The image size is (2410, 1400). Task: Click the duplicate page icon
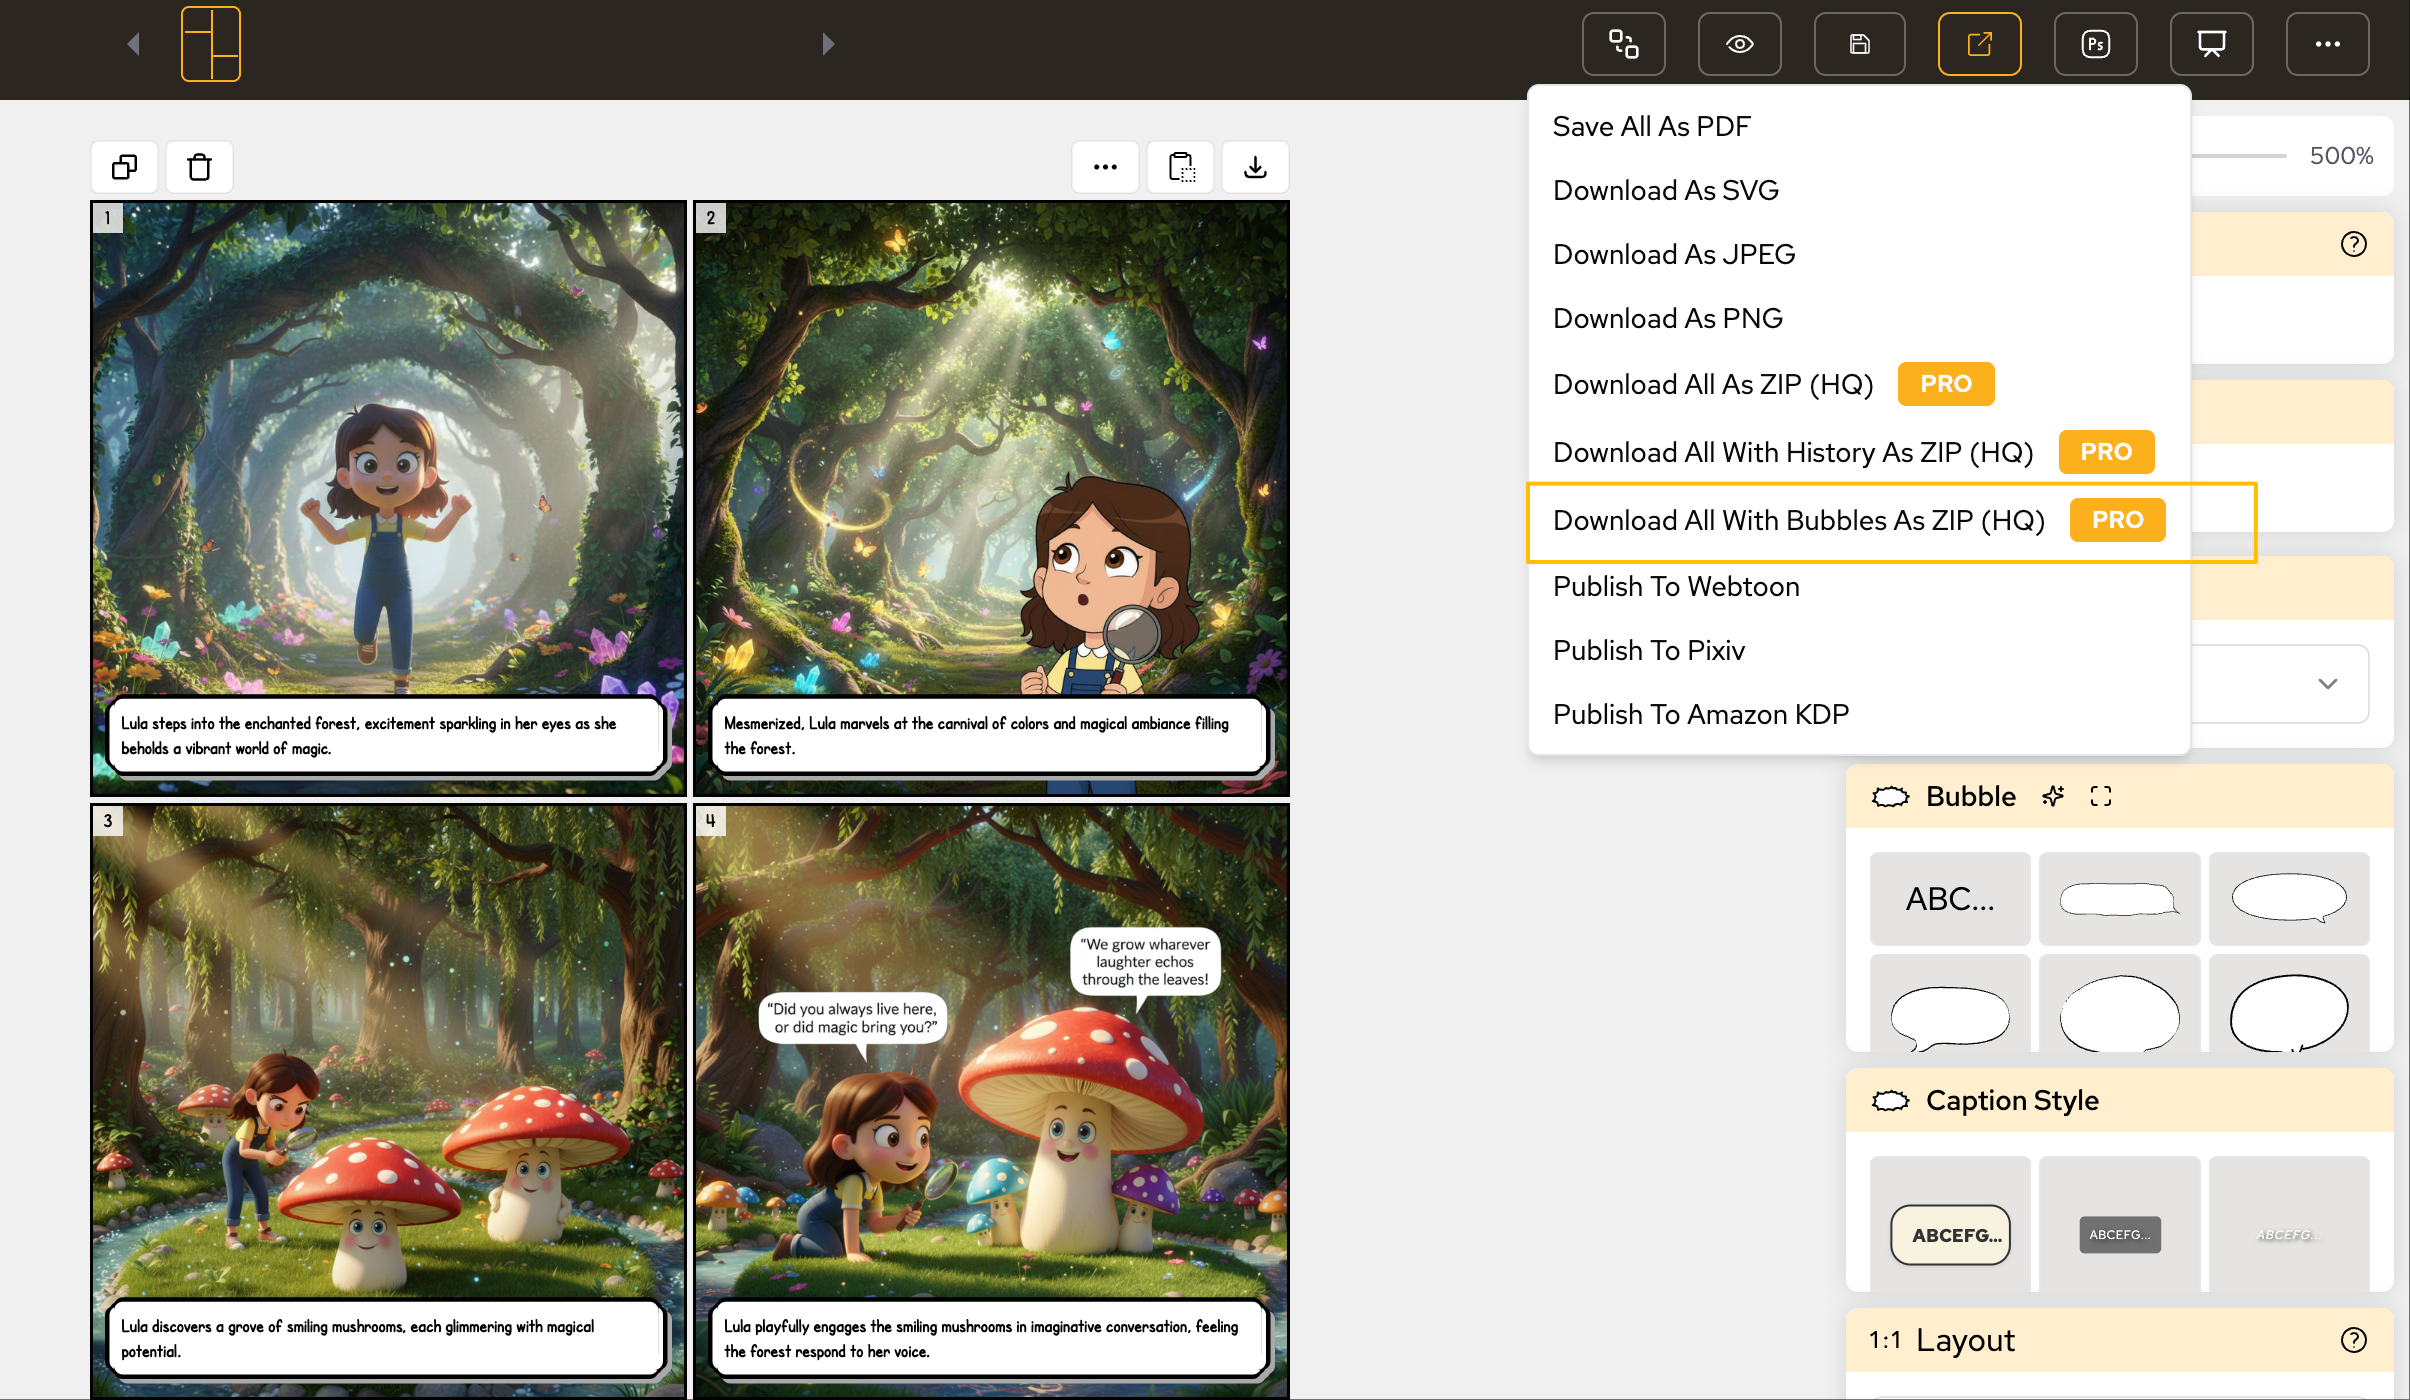pos(125,167)
